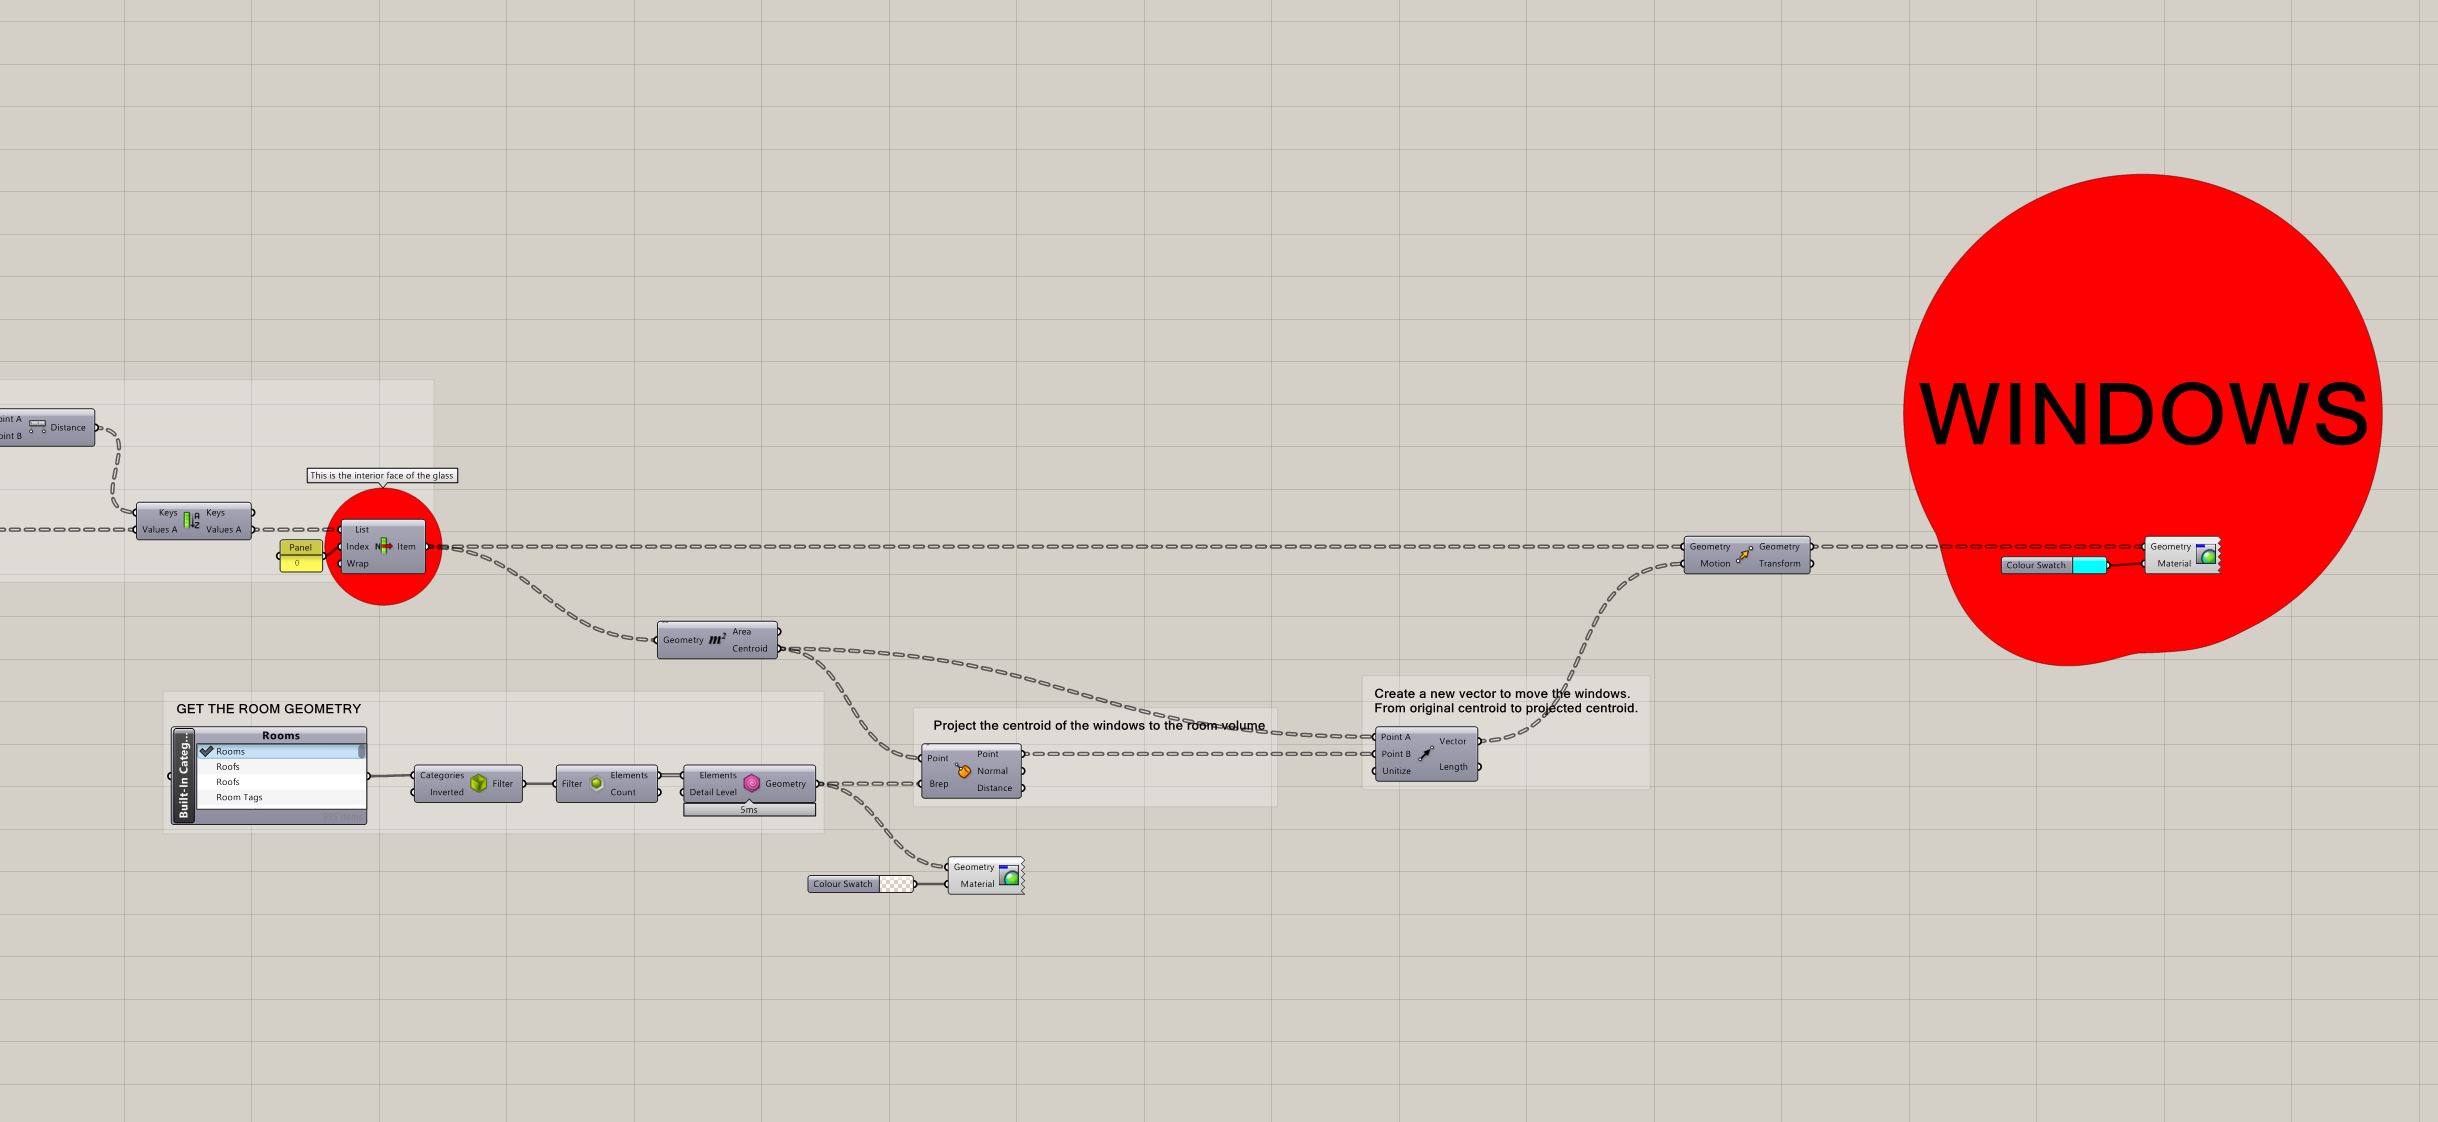This screenshot has height=1122, width=2438.
Task: Click the cyan Colour Swatch color
Action: (x=2089, y=565)
